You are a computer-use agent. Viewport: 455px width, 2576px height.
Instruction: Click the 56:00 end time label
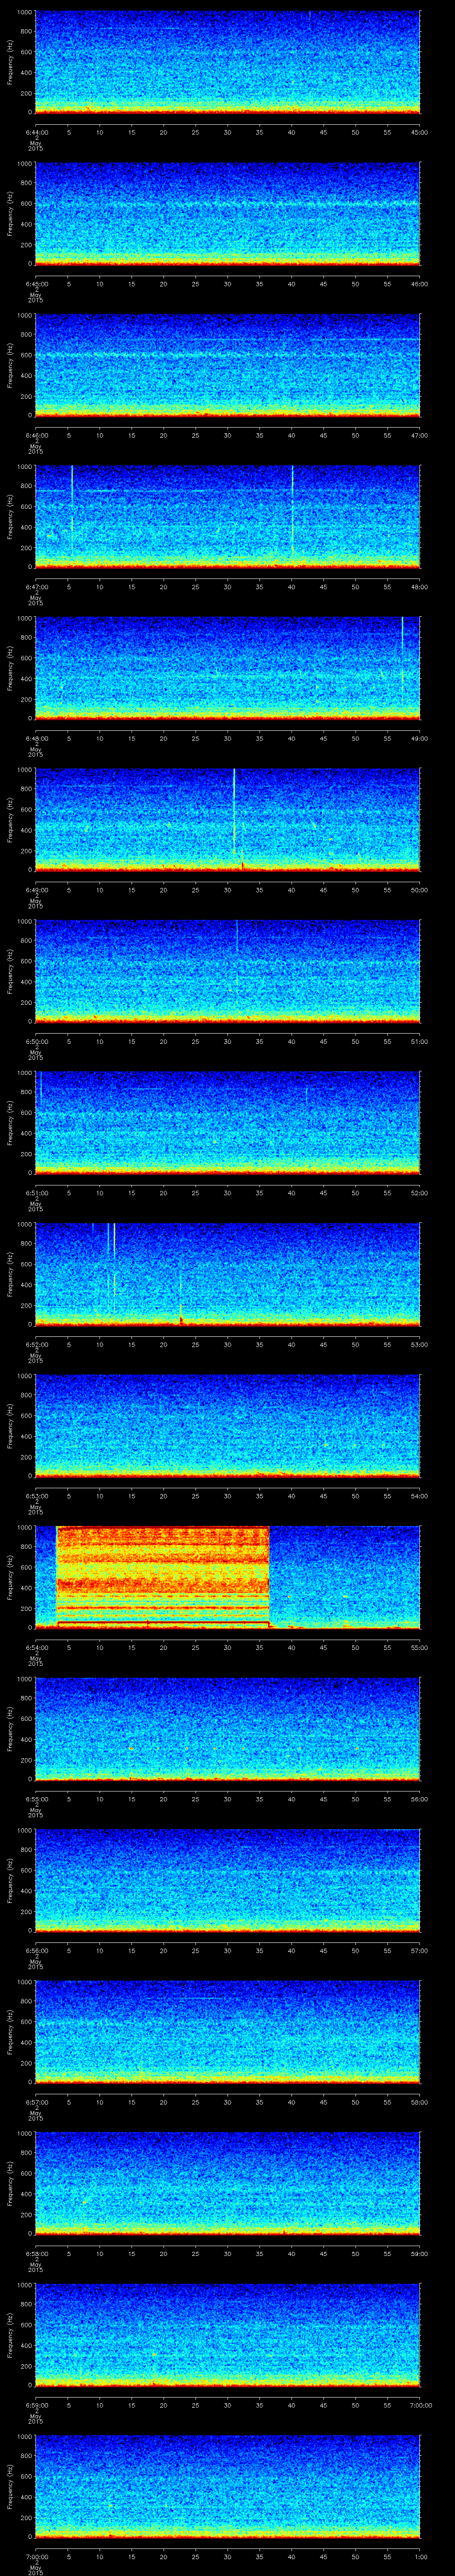tap(419, 1799)
